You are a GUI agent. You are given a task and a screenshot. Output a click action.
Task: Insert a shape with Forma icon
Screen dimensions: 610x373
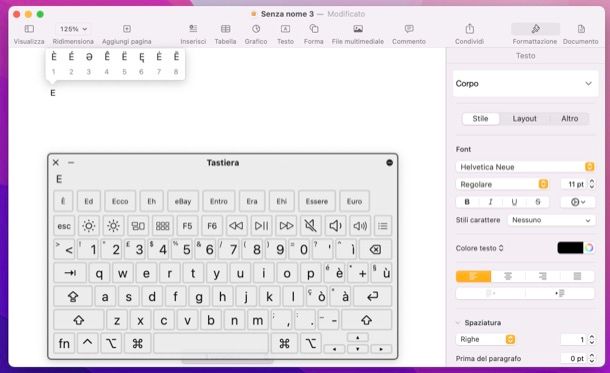[314, 29]
